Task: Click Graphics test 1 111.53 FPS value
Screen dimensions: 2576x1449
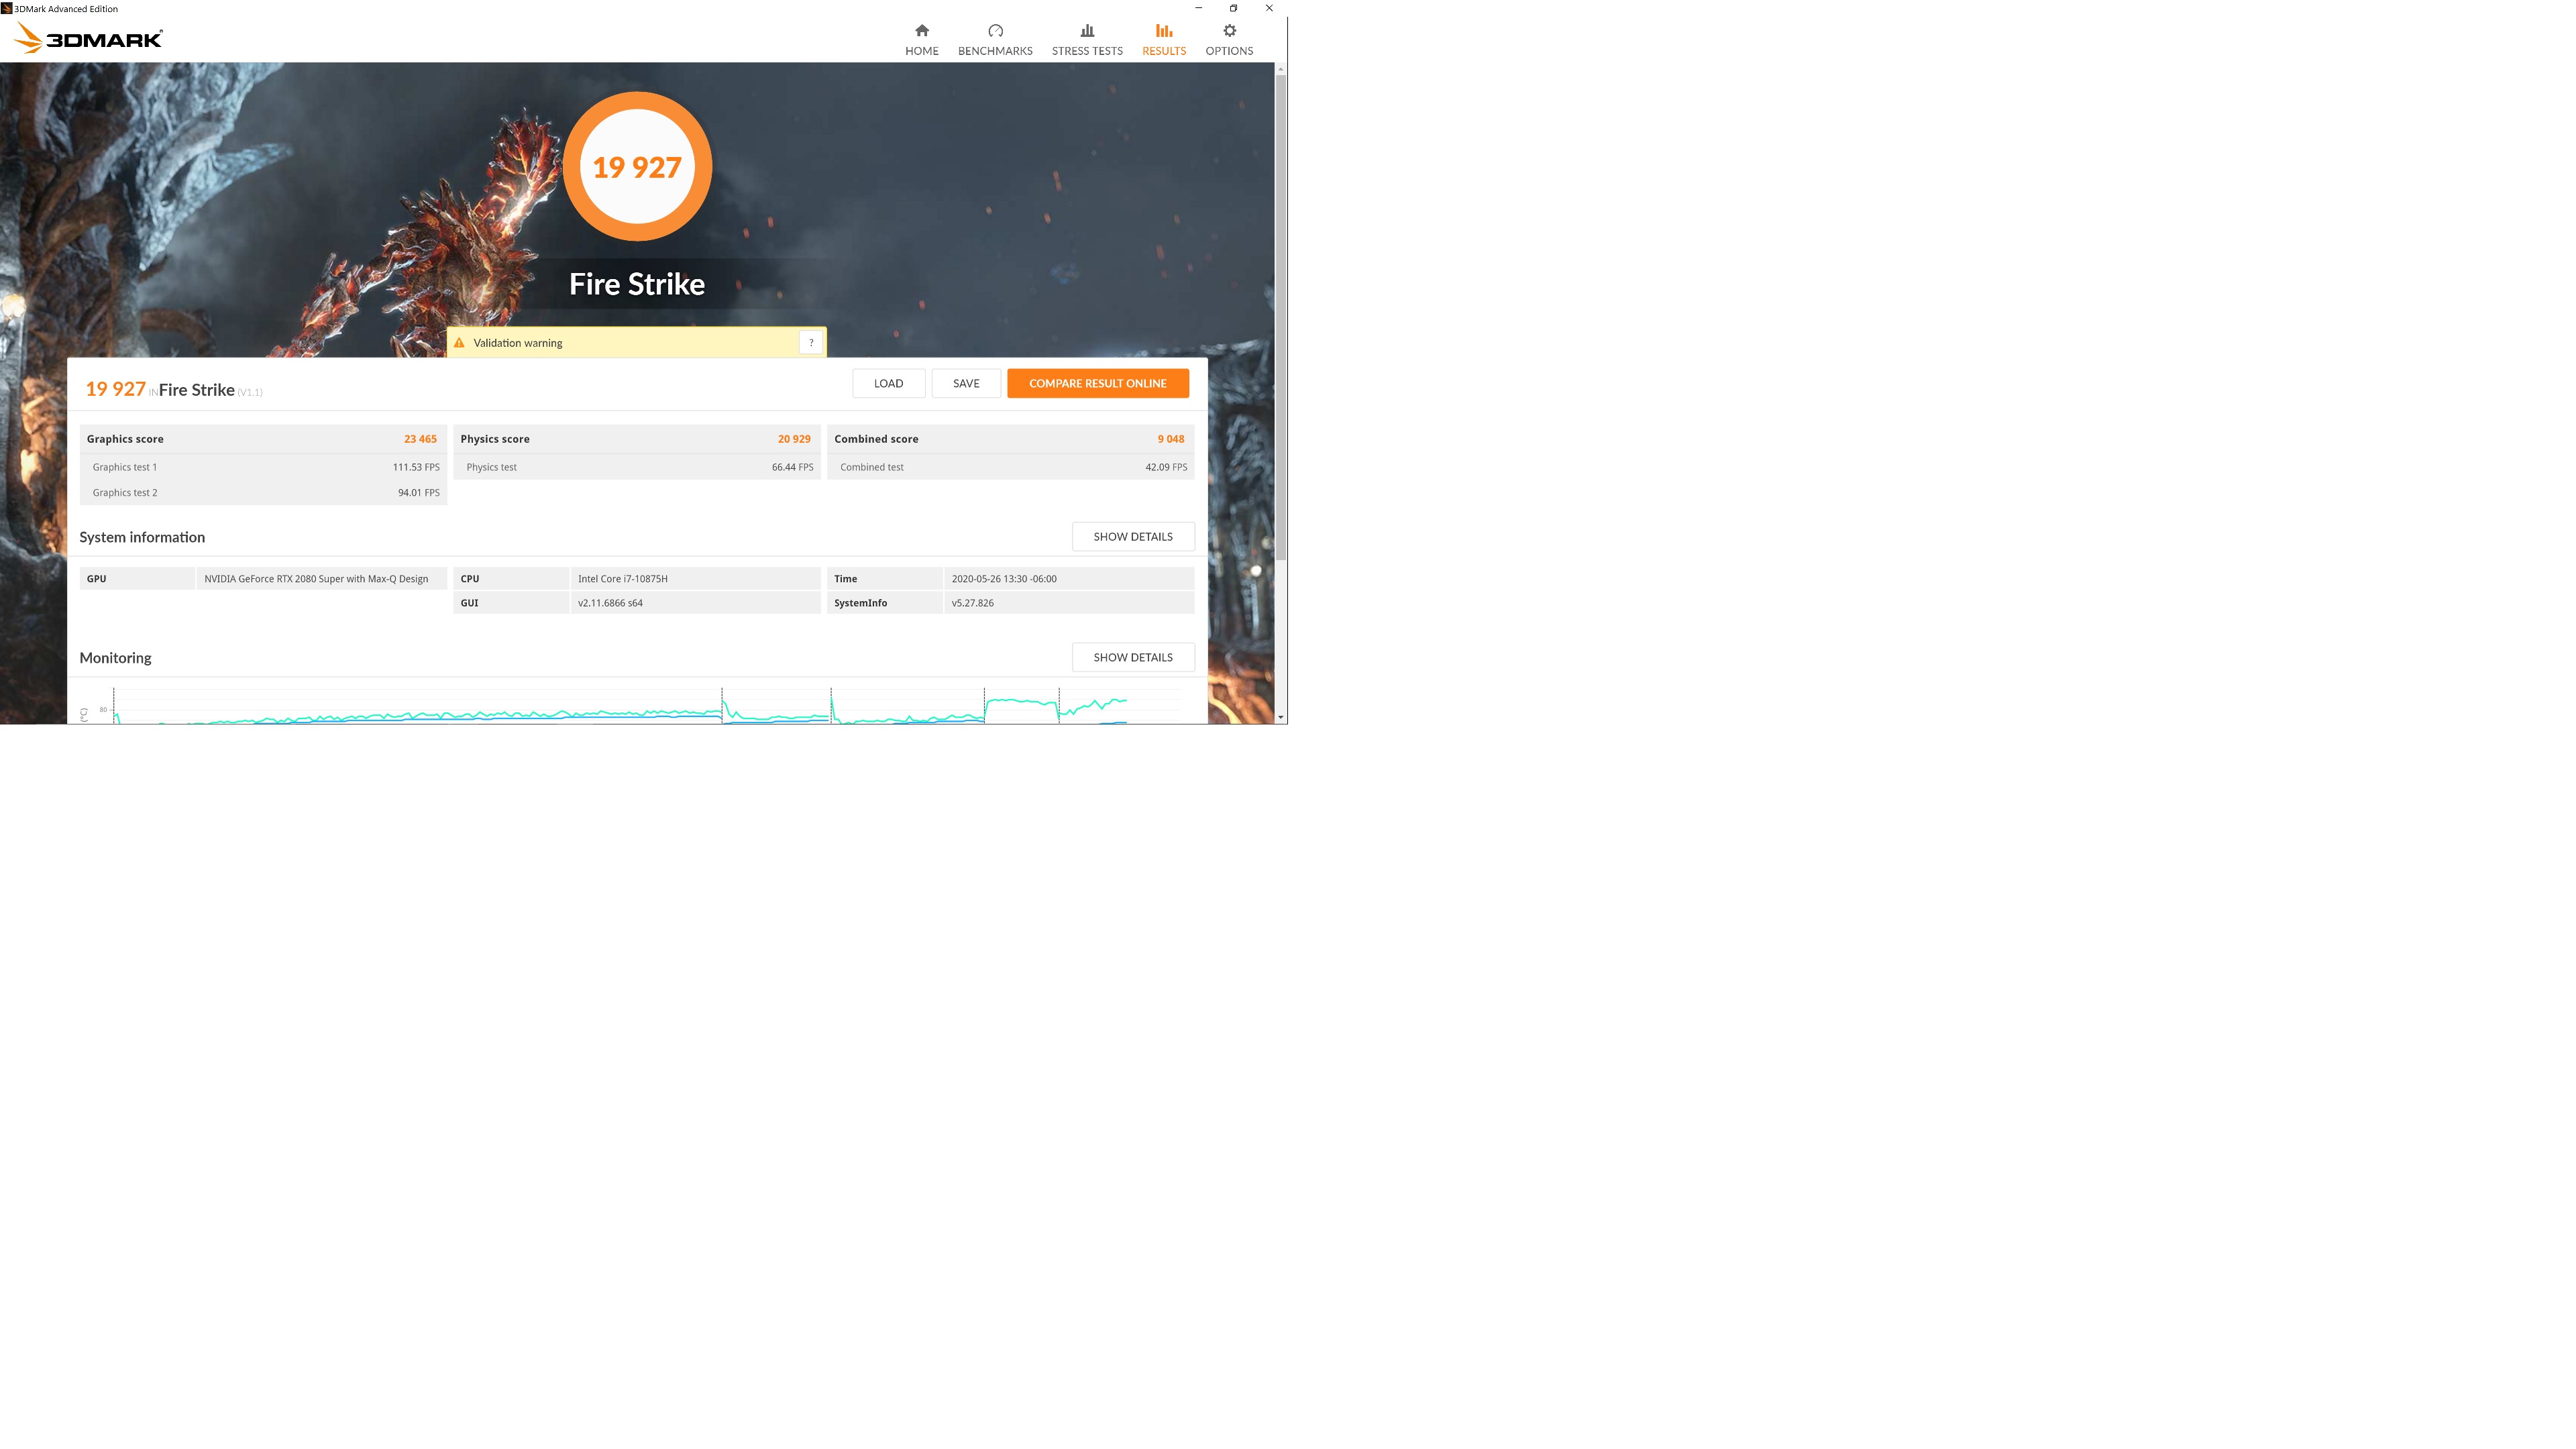Action: point(416,467)
